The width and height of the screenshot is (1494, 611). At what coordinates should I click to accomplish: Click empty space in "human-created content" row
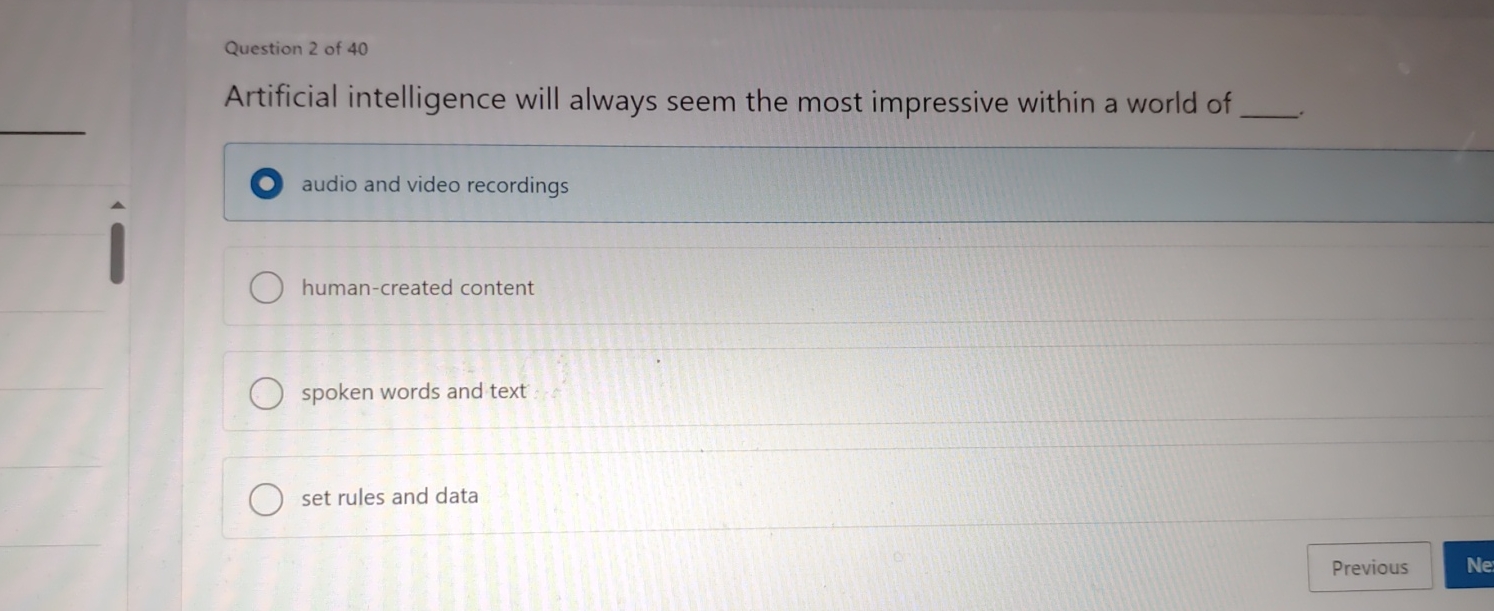click(x=1000, y=287)
